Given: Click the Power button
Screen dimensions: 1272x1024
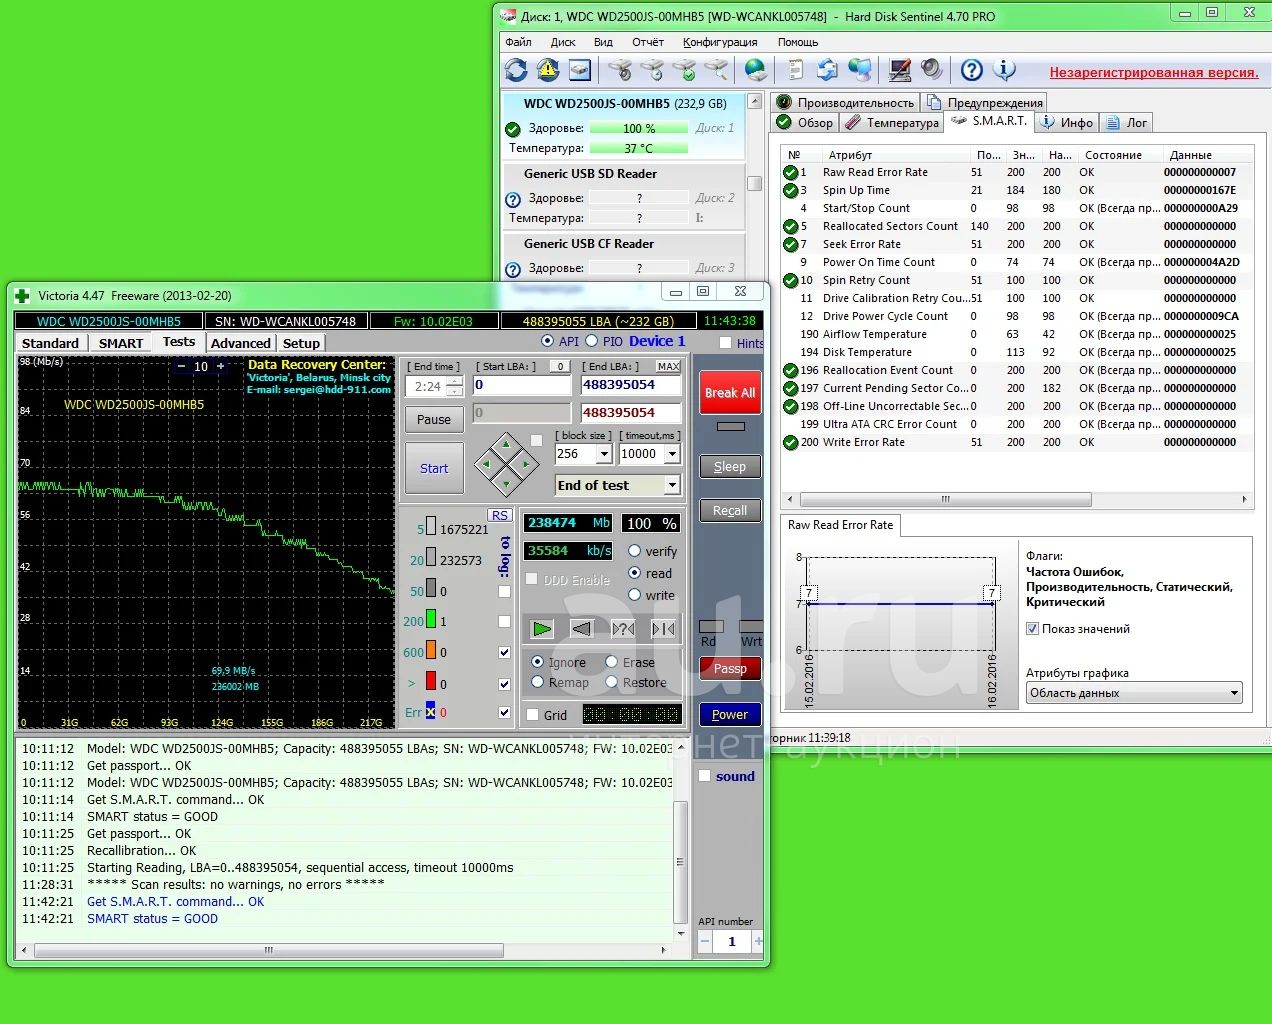Looking at the screenshot, I should click(730, 714).
